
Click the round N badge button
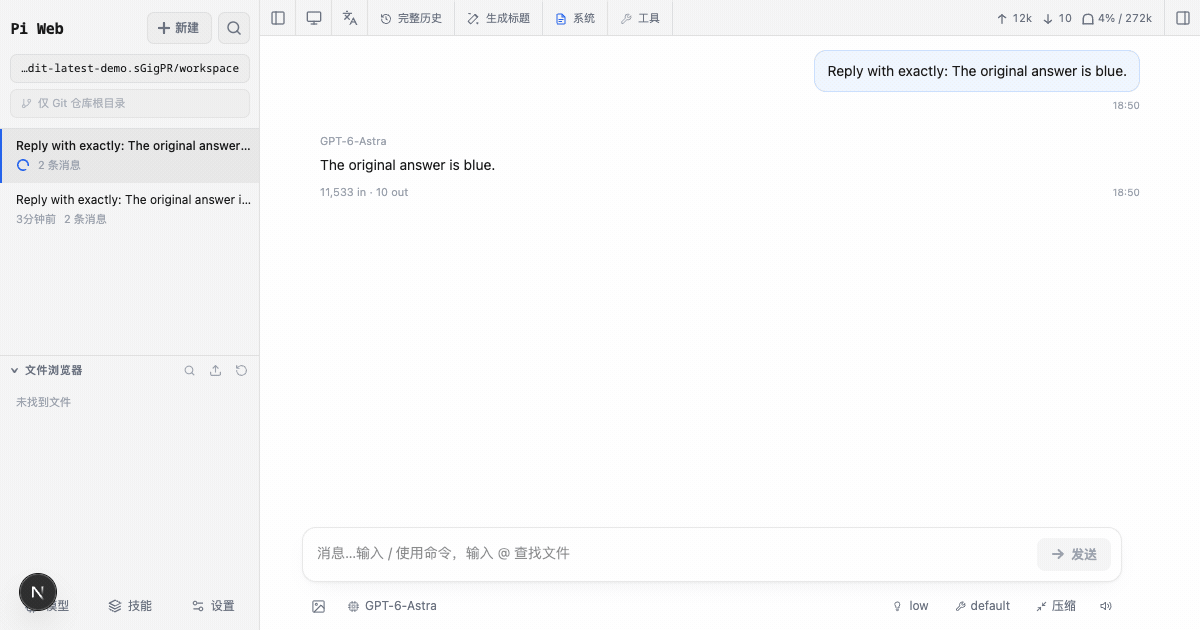pos(38,592)
